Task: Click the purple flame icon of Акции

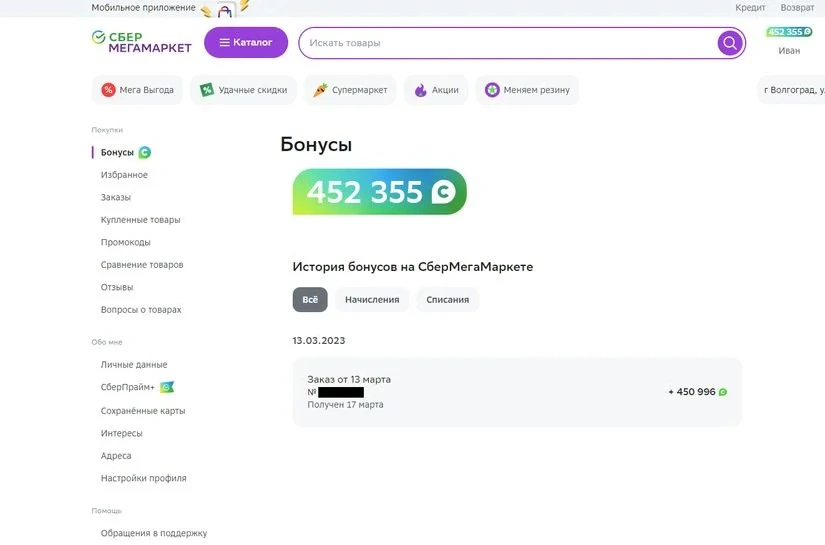Action: point(420,90)
